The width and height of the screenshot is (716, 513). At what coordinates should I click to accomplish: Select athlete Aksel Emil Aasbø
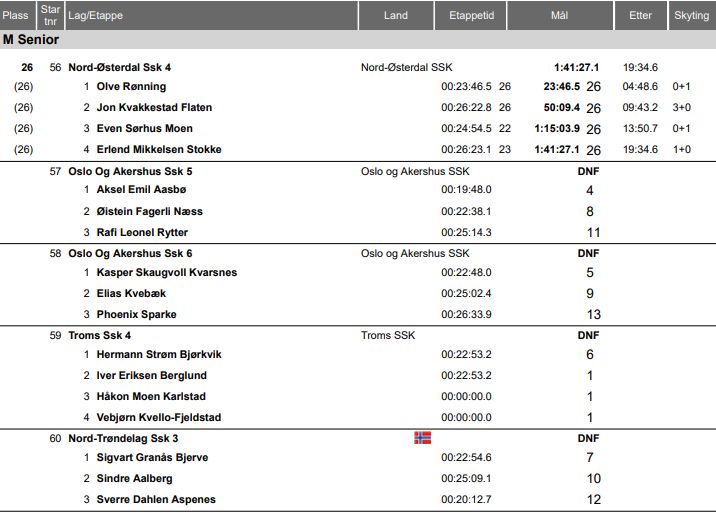pos(141,190)
